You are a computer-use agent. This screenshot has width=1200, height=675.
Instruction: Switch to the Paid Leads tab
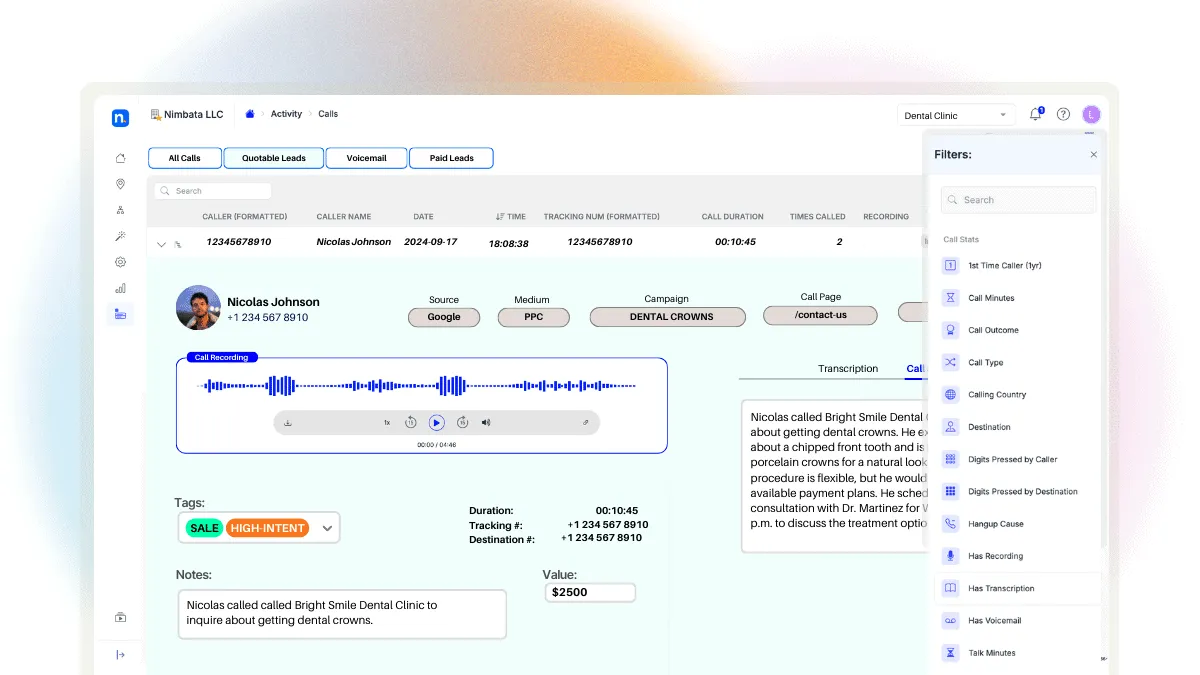coord(452,158)
